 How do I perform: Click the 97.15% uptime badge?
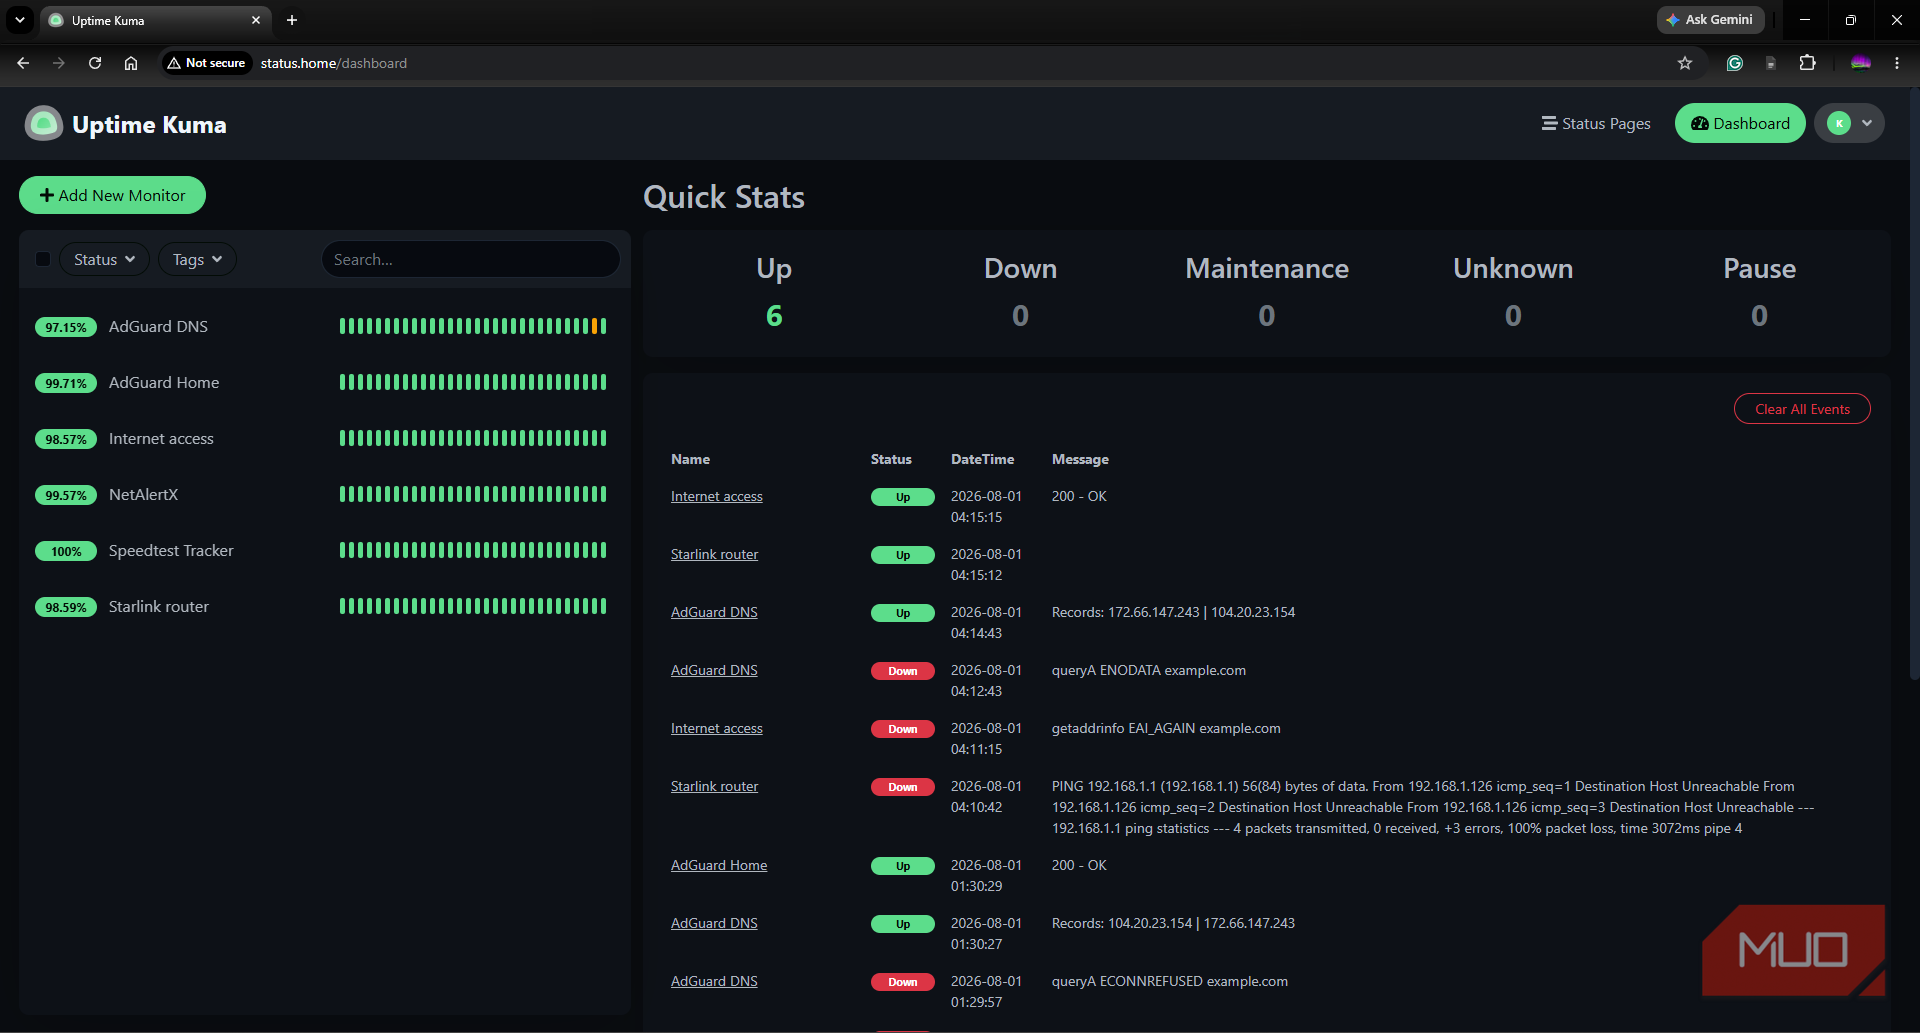tap(66, 327)
